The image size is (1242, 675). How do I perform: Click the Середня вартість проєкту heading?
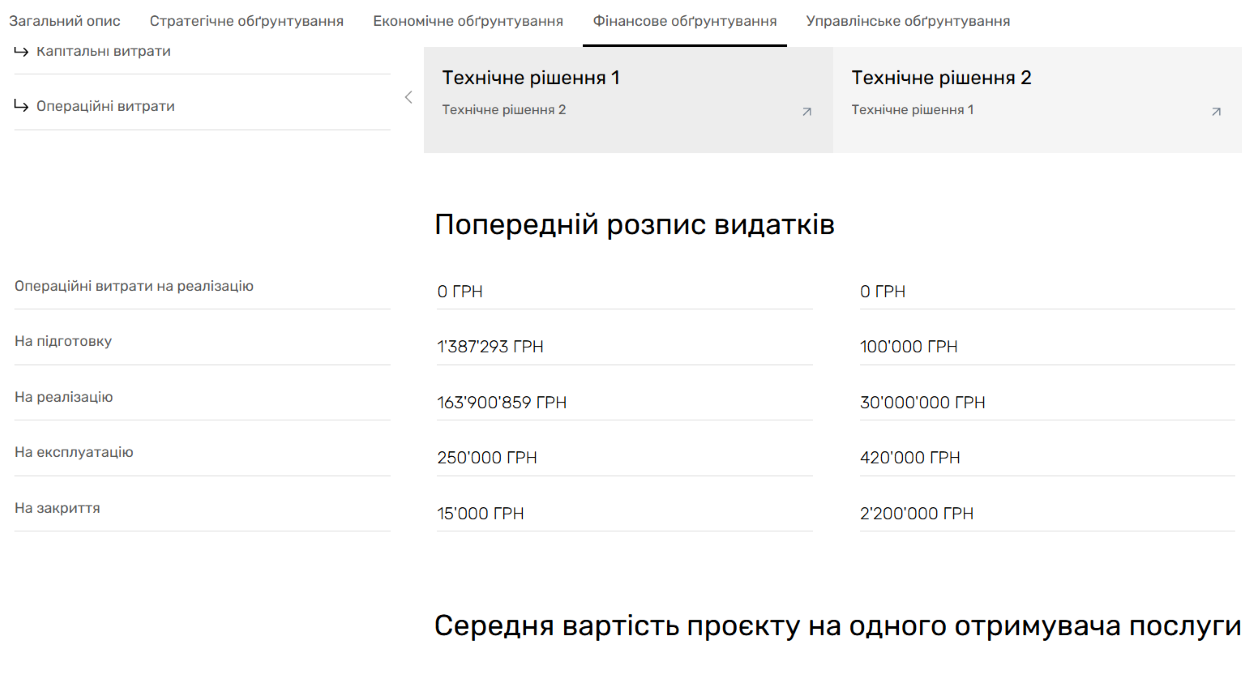pyautogui.click(x=837, y=626)
